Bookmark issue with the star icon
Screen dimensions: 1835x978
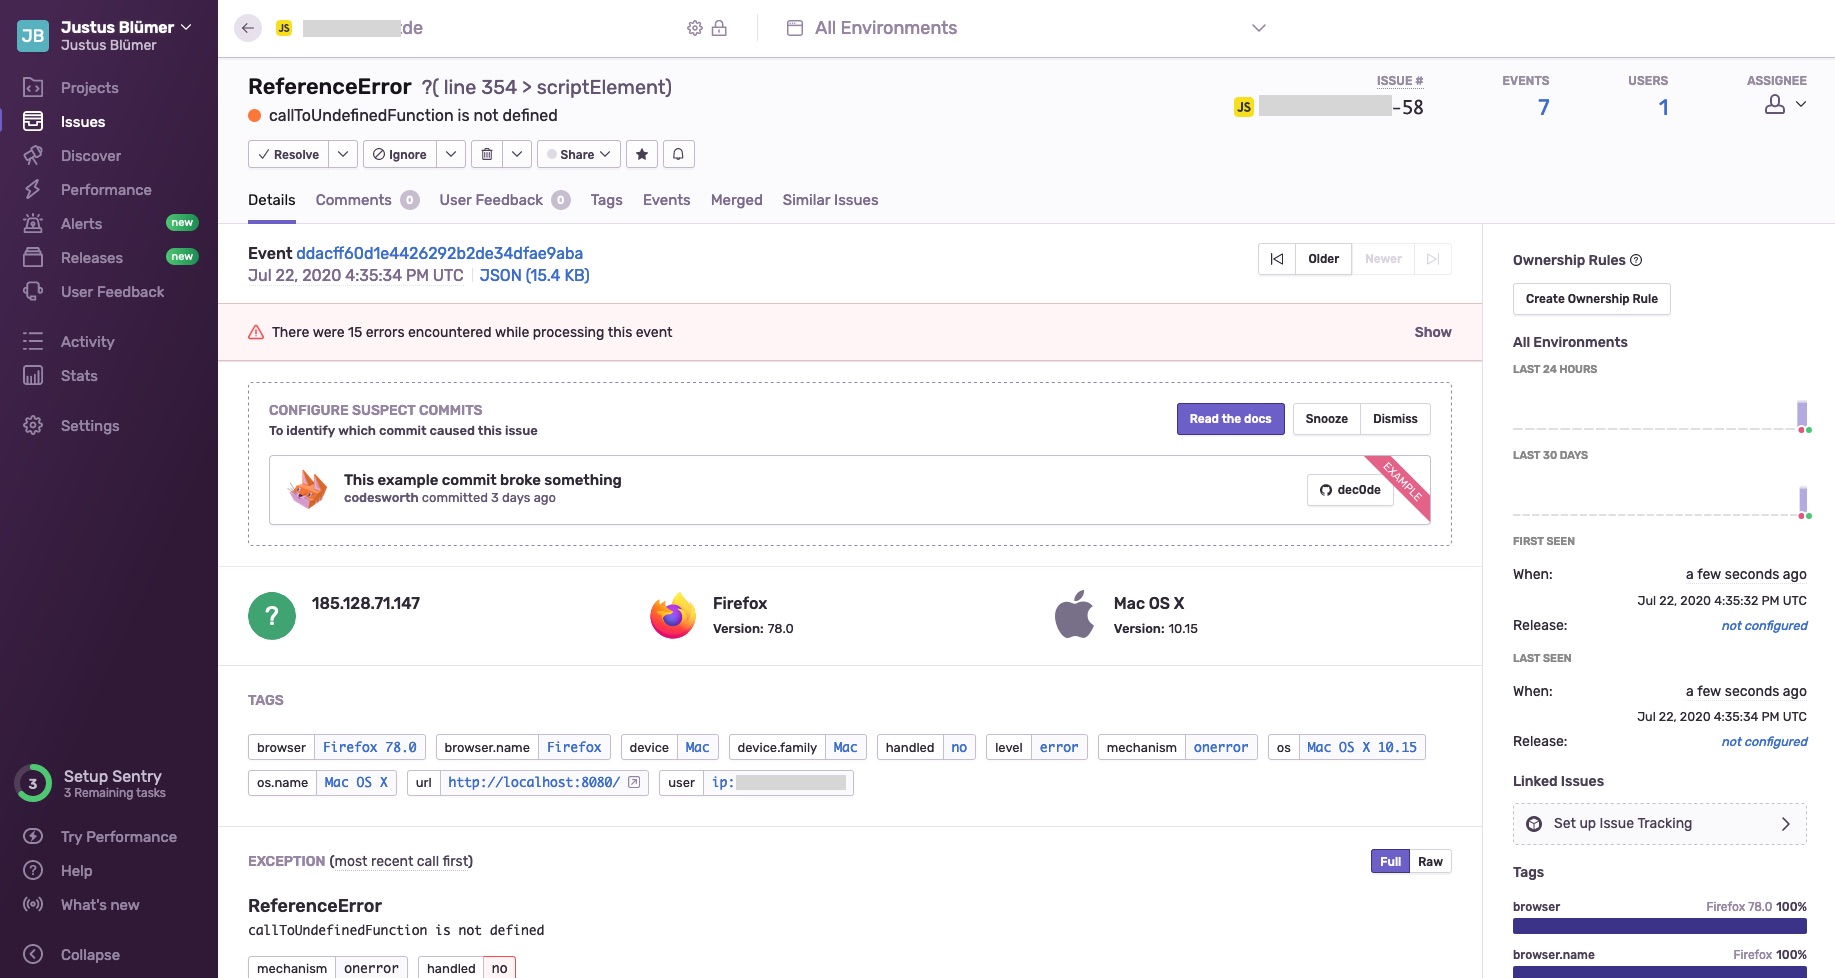click(x=642, y=154)
